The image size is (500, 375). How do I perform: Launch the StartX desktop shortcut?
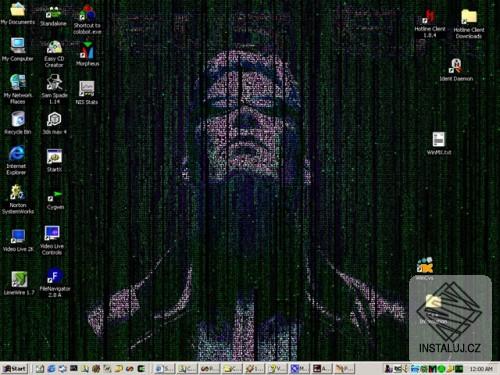click(x=54, y=161)
